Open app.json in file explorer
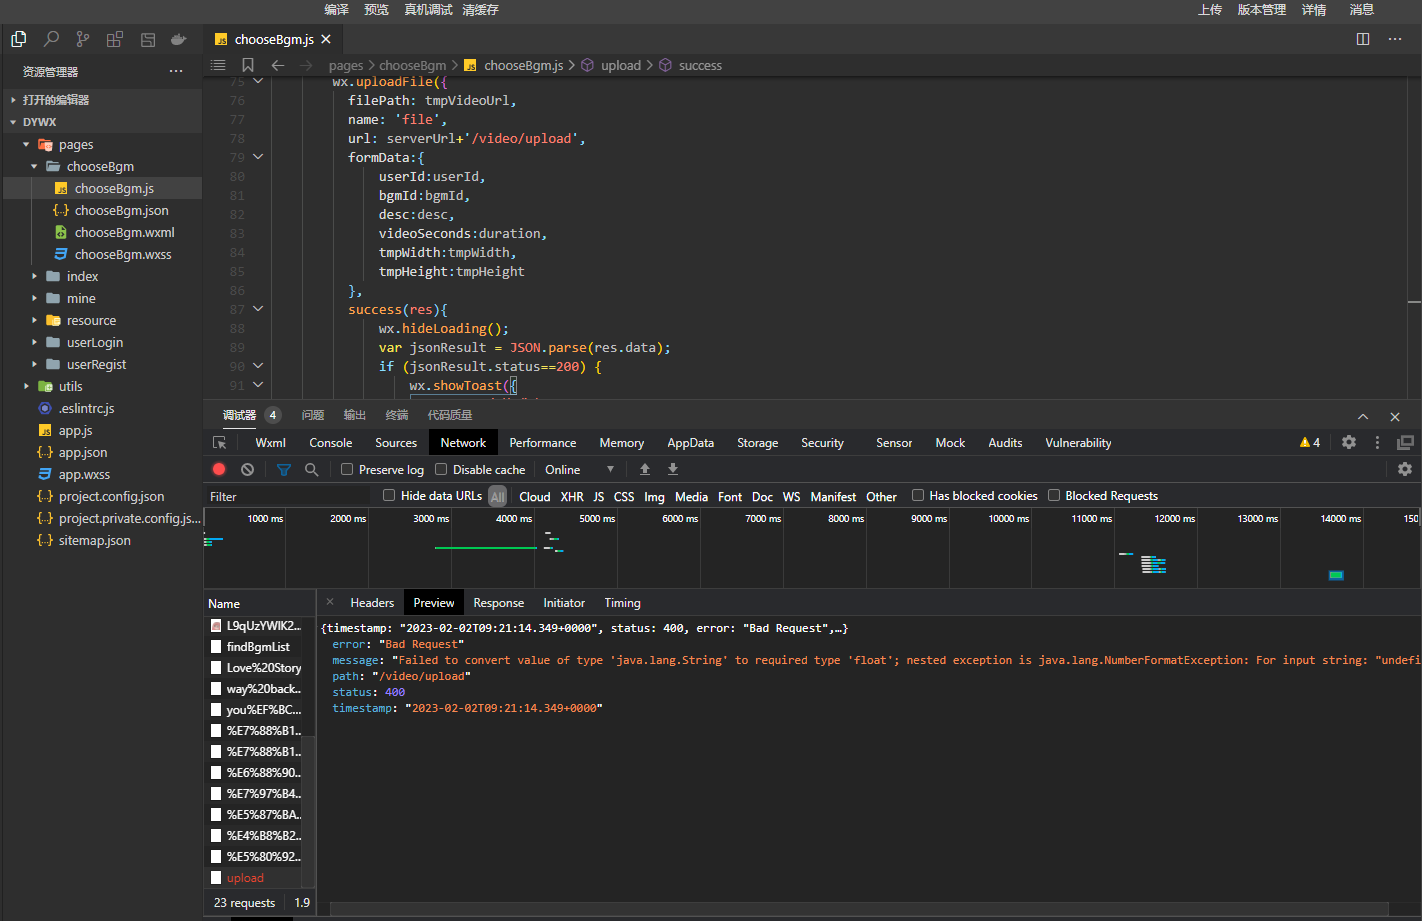This screenshot has height=921, width=1422. 82,452
